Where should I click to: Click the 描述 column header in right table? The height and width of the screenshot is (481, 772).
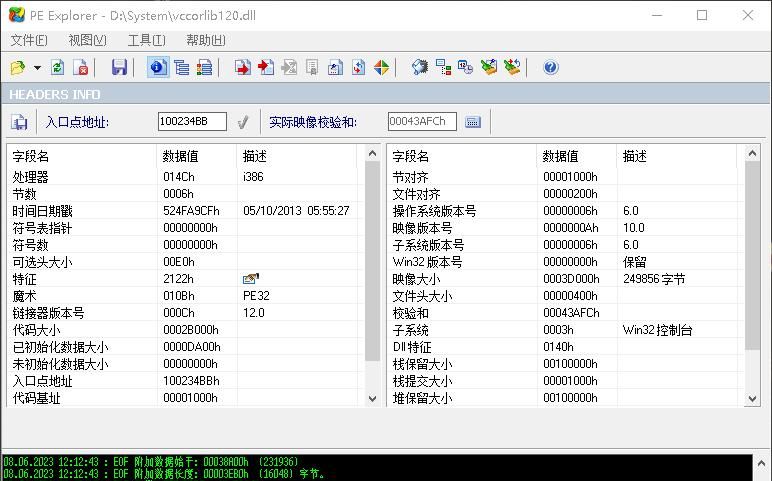pyautogui.click(x=677, y=157)
